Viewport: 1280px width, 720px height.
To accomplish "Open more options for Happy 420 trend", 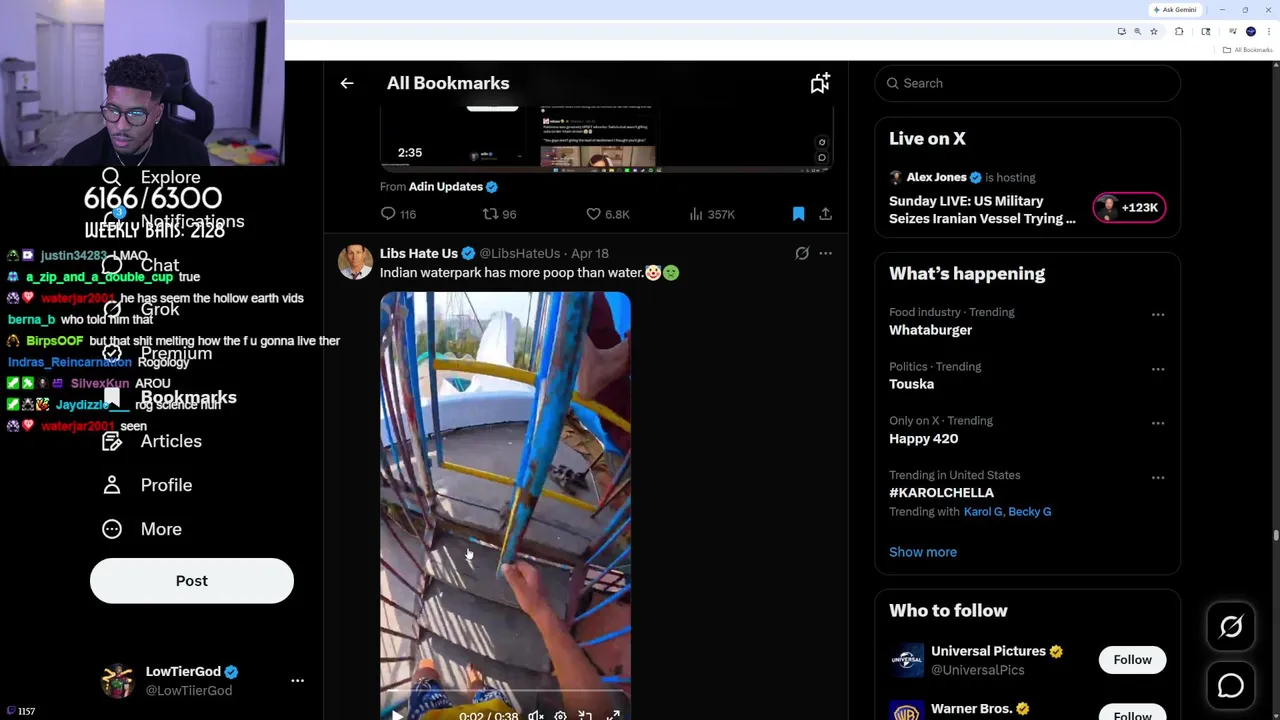I will tap(1158, 423).
